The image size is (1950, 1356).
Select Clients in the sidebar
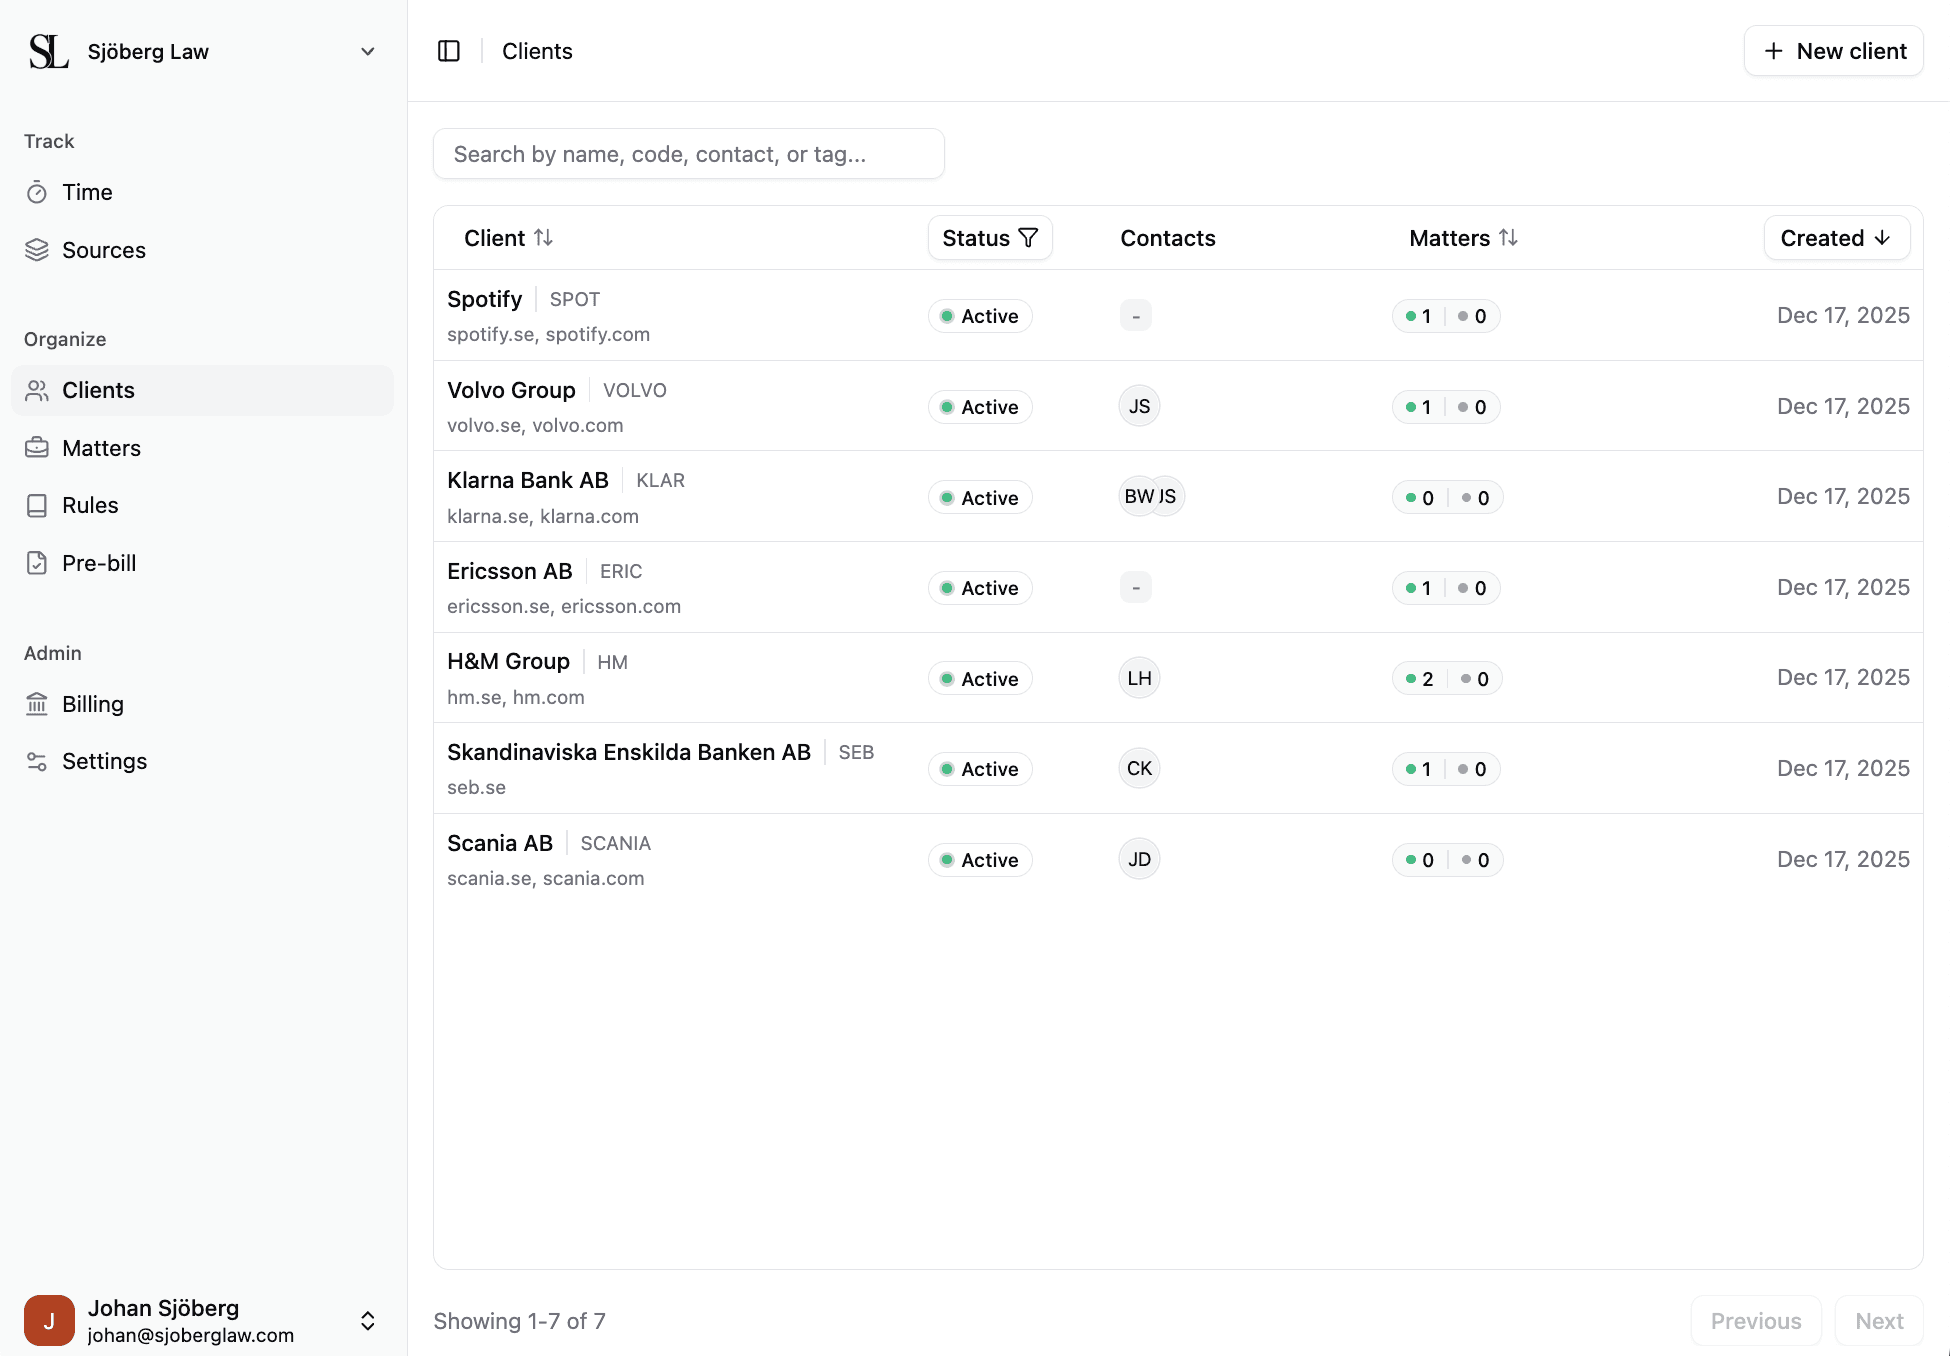[98, 390]
